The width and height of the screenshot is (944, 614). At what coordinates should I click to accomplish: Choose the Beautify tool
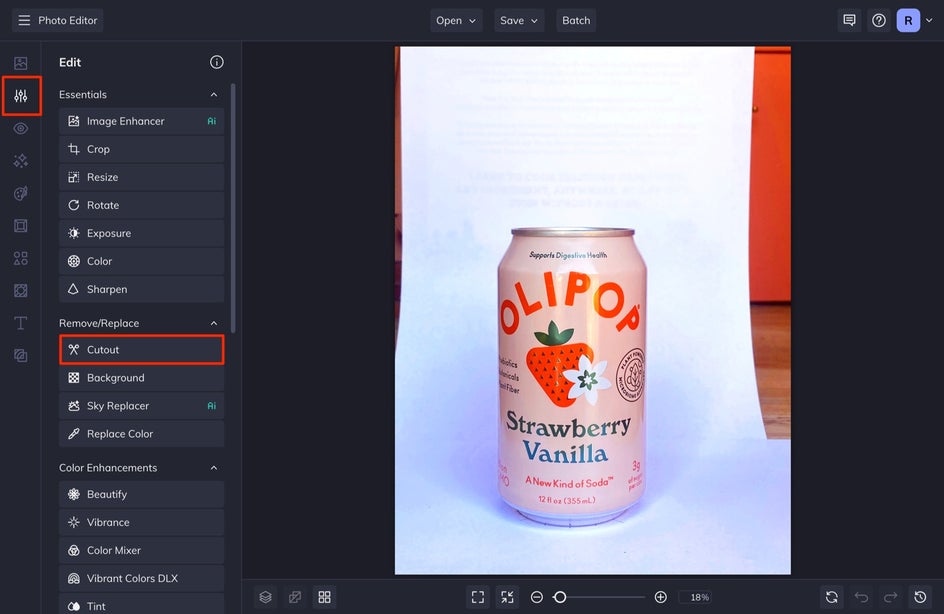(x=141, y=494)
